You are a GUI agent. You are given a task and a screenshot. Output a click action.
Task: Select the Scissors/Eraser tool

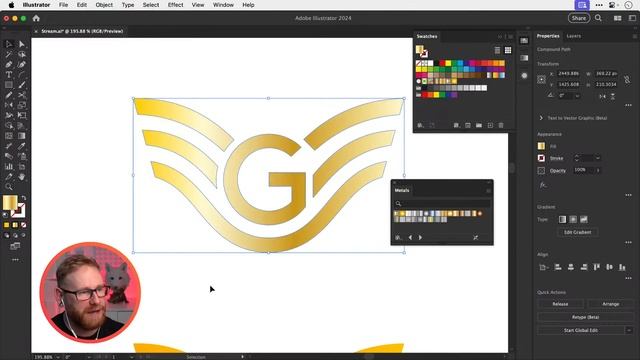22,95
